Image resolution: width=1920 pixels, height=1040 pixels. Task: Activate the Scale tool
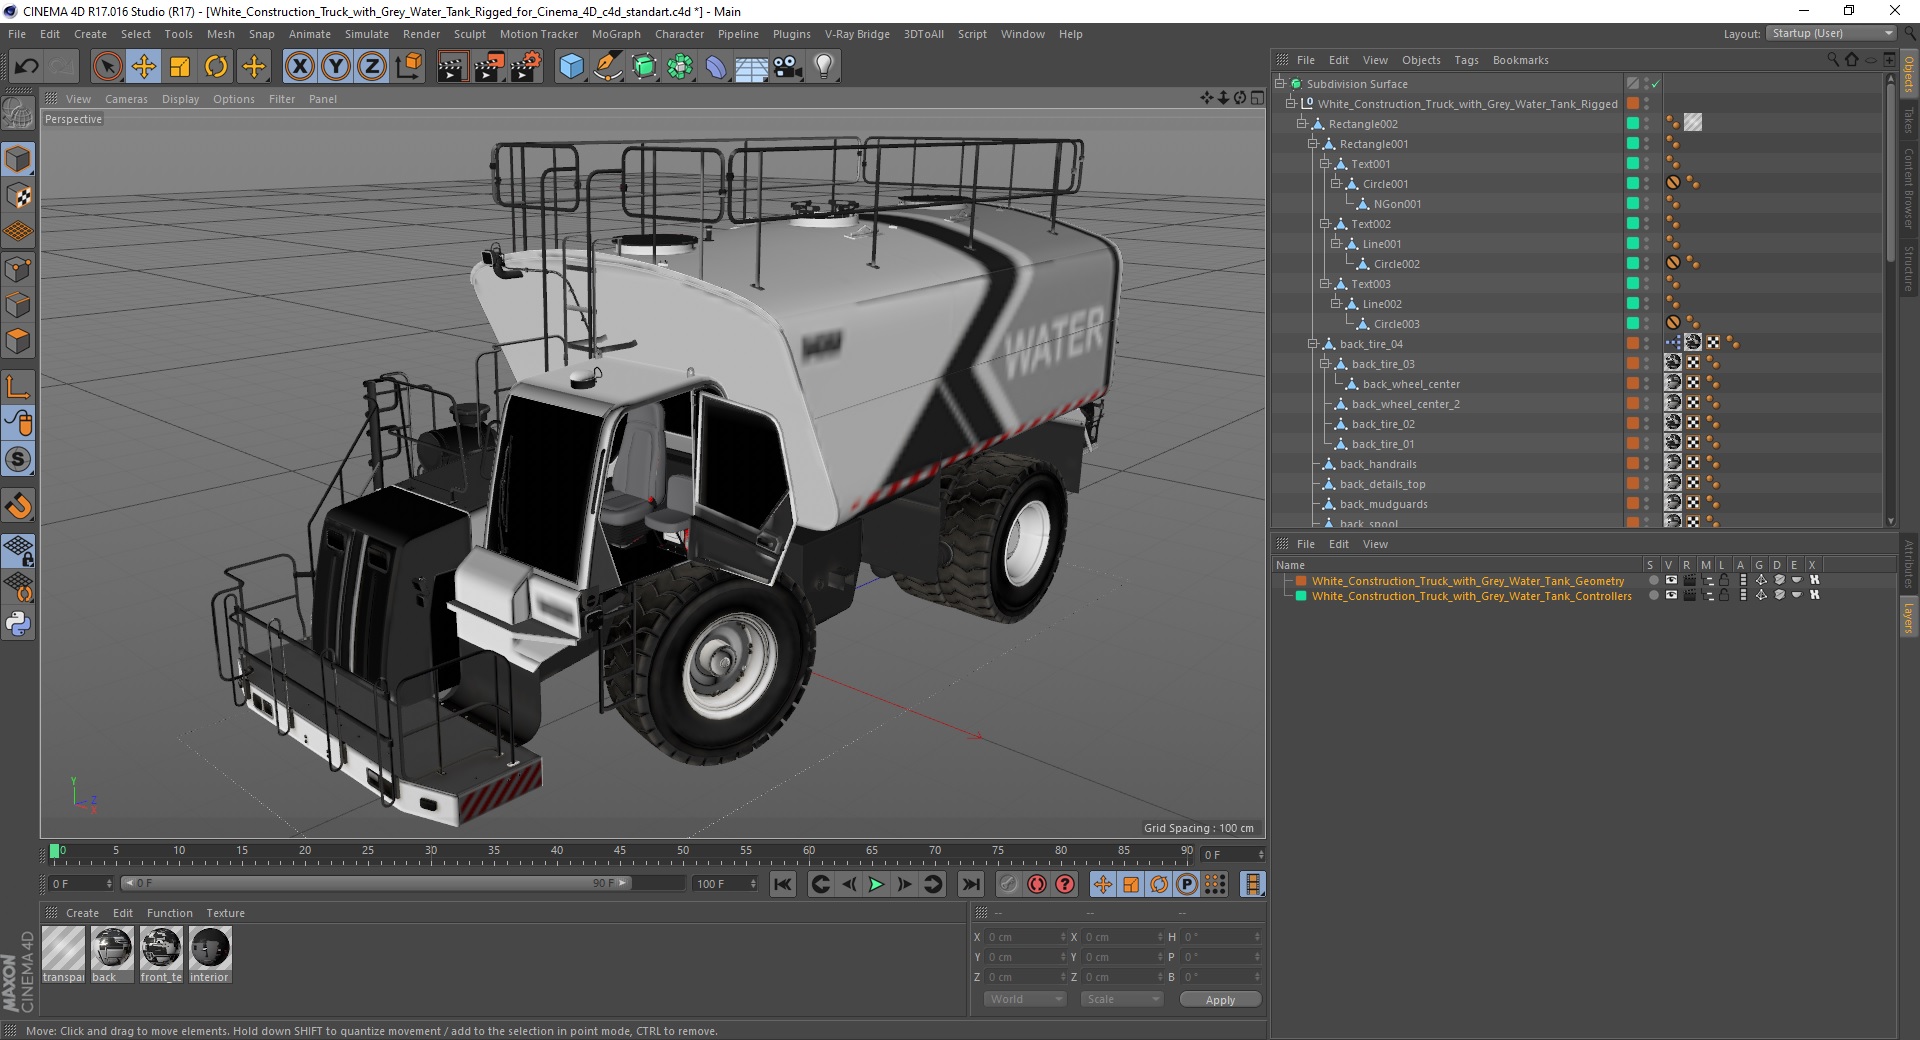pos(180,67)
